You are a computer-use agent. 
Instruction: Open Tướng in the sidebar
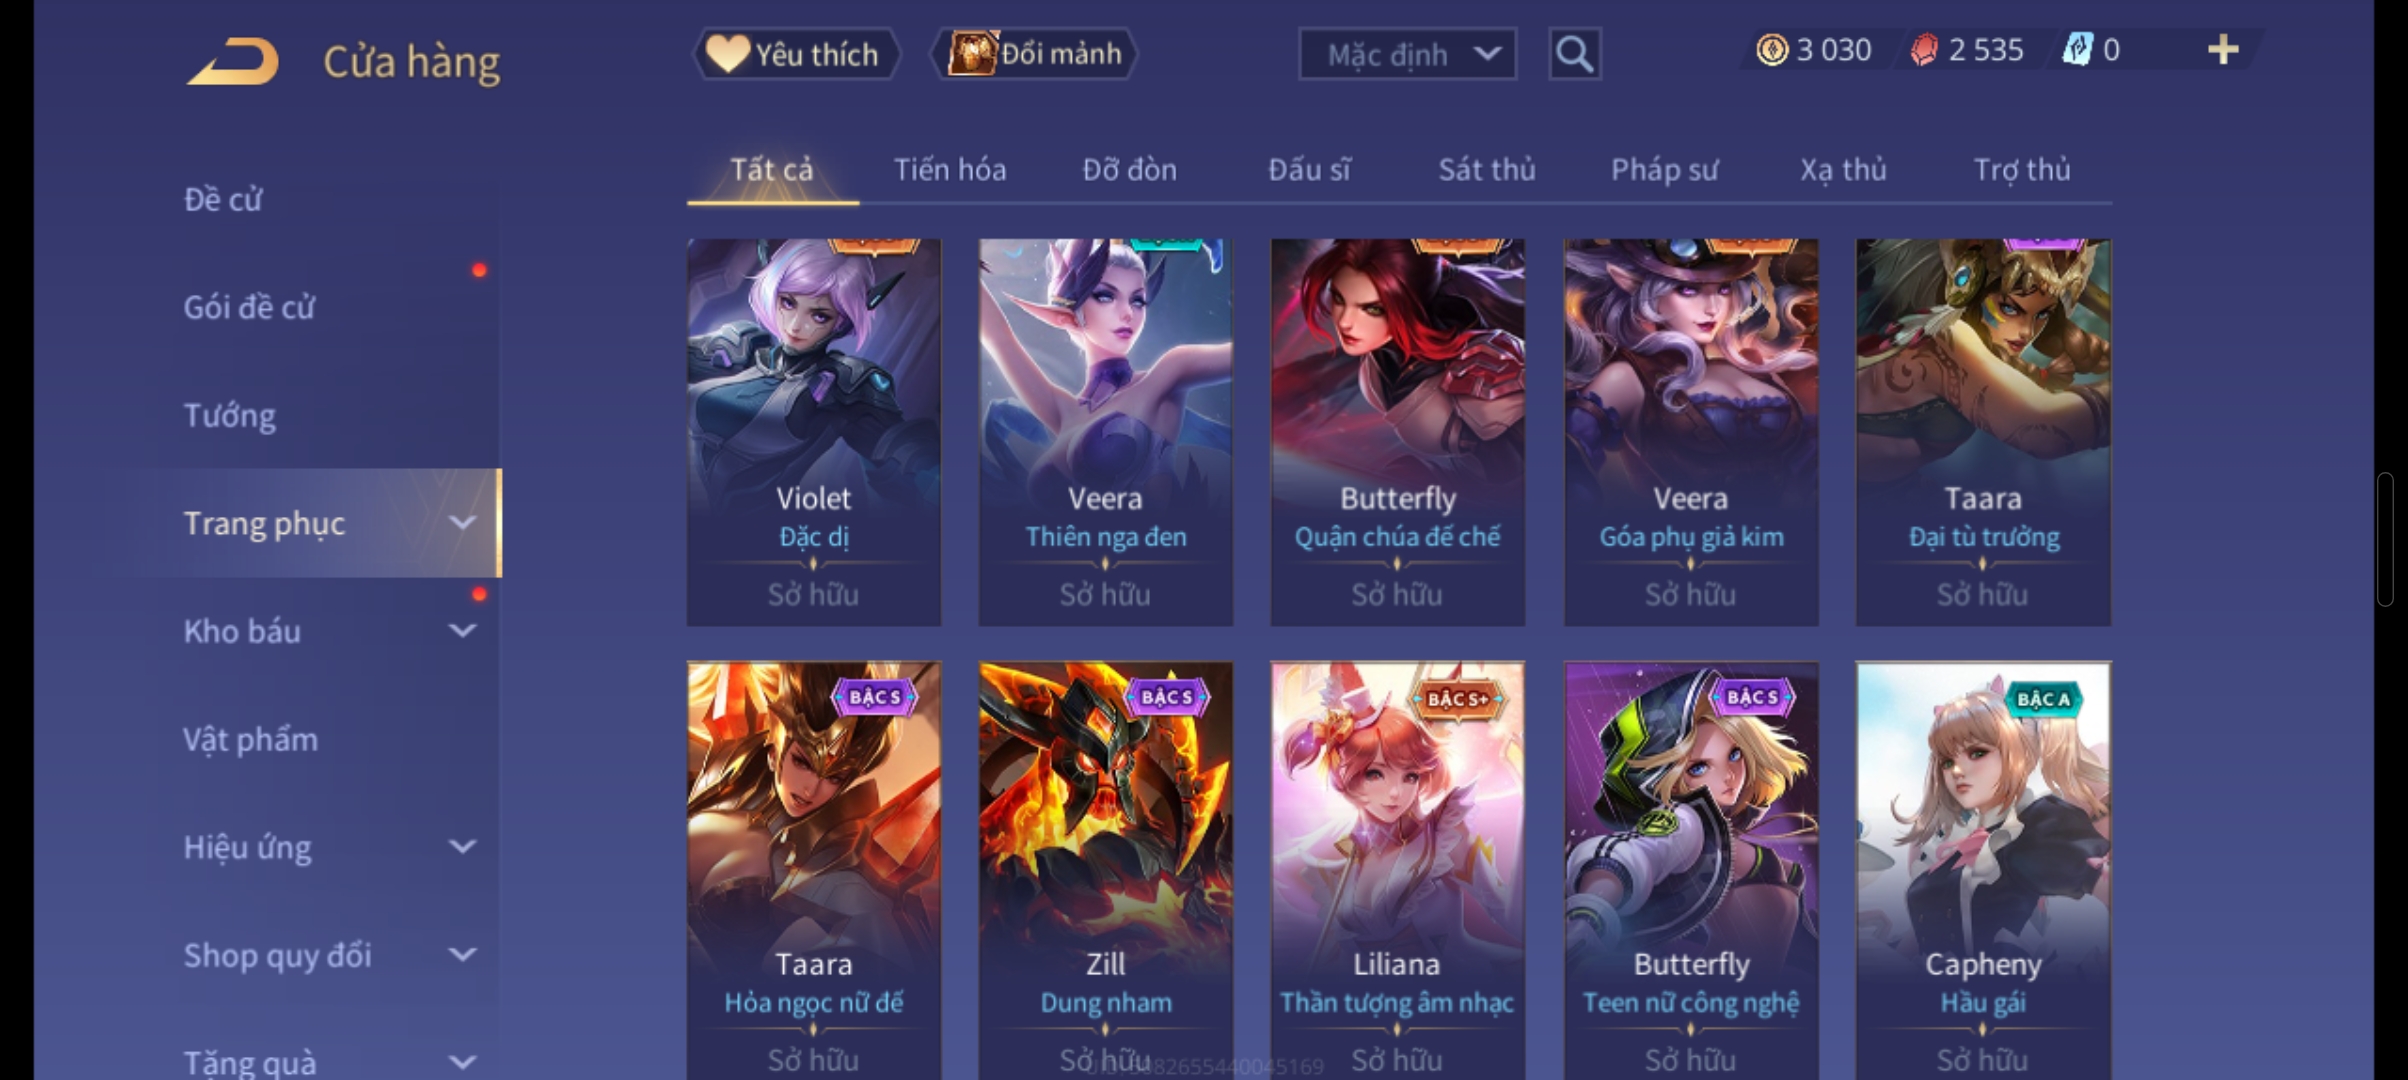point(229,415)
